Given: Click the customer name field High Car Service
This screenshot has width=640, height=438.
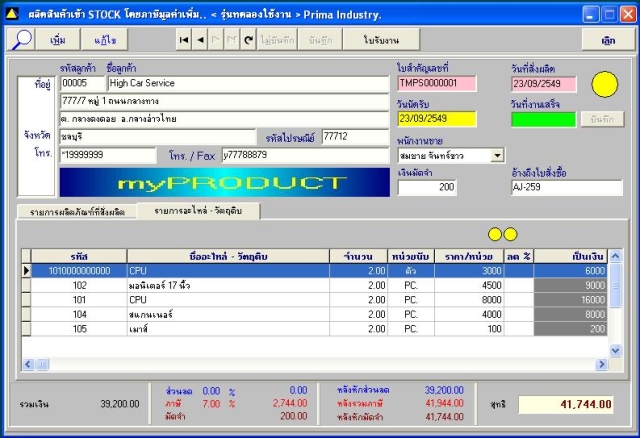Looking at the screenshot, I should click(248, 83).
